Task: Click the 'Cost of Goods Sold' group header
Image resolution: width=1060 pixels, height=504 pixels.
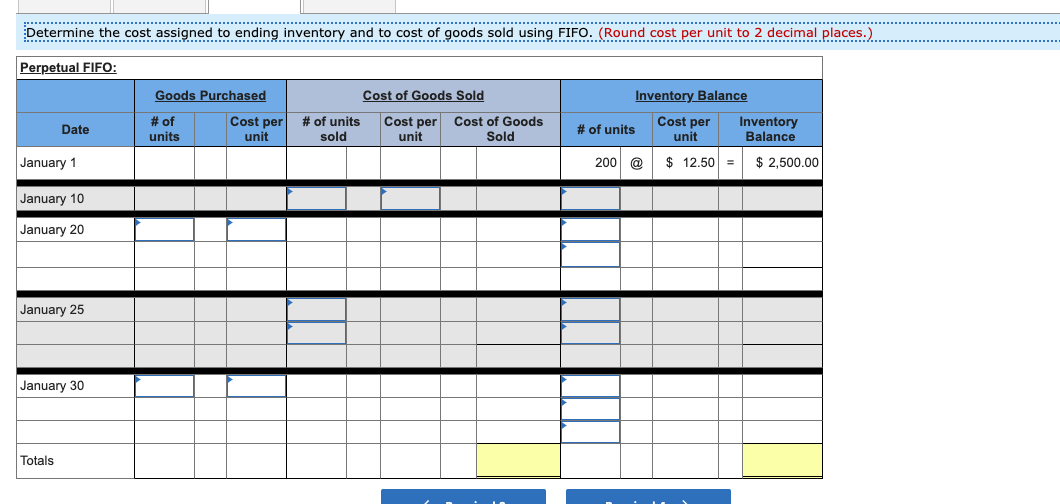Action: (x=423, y=96)
